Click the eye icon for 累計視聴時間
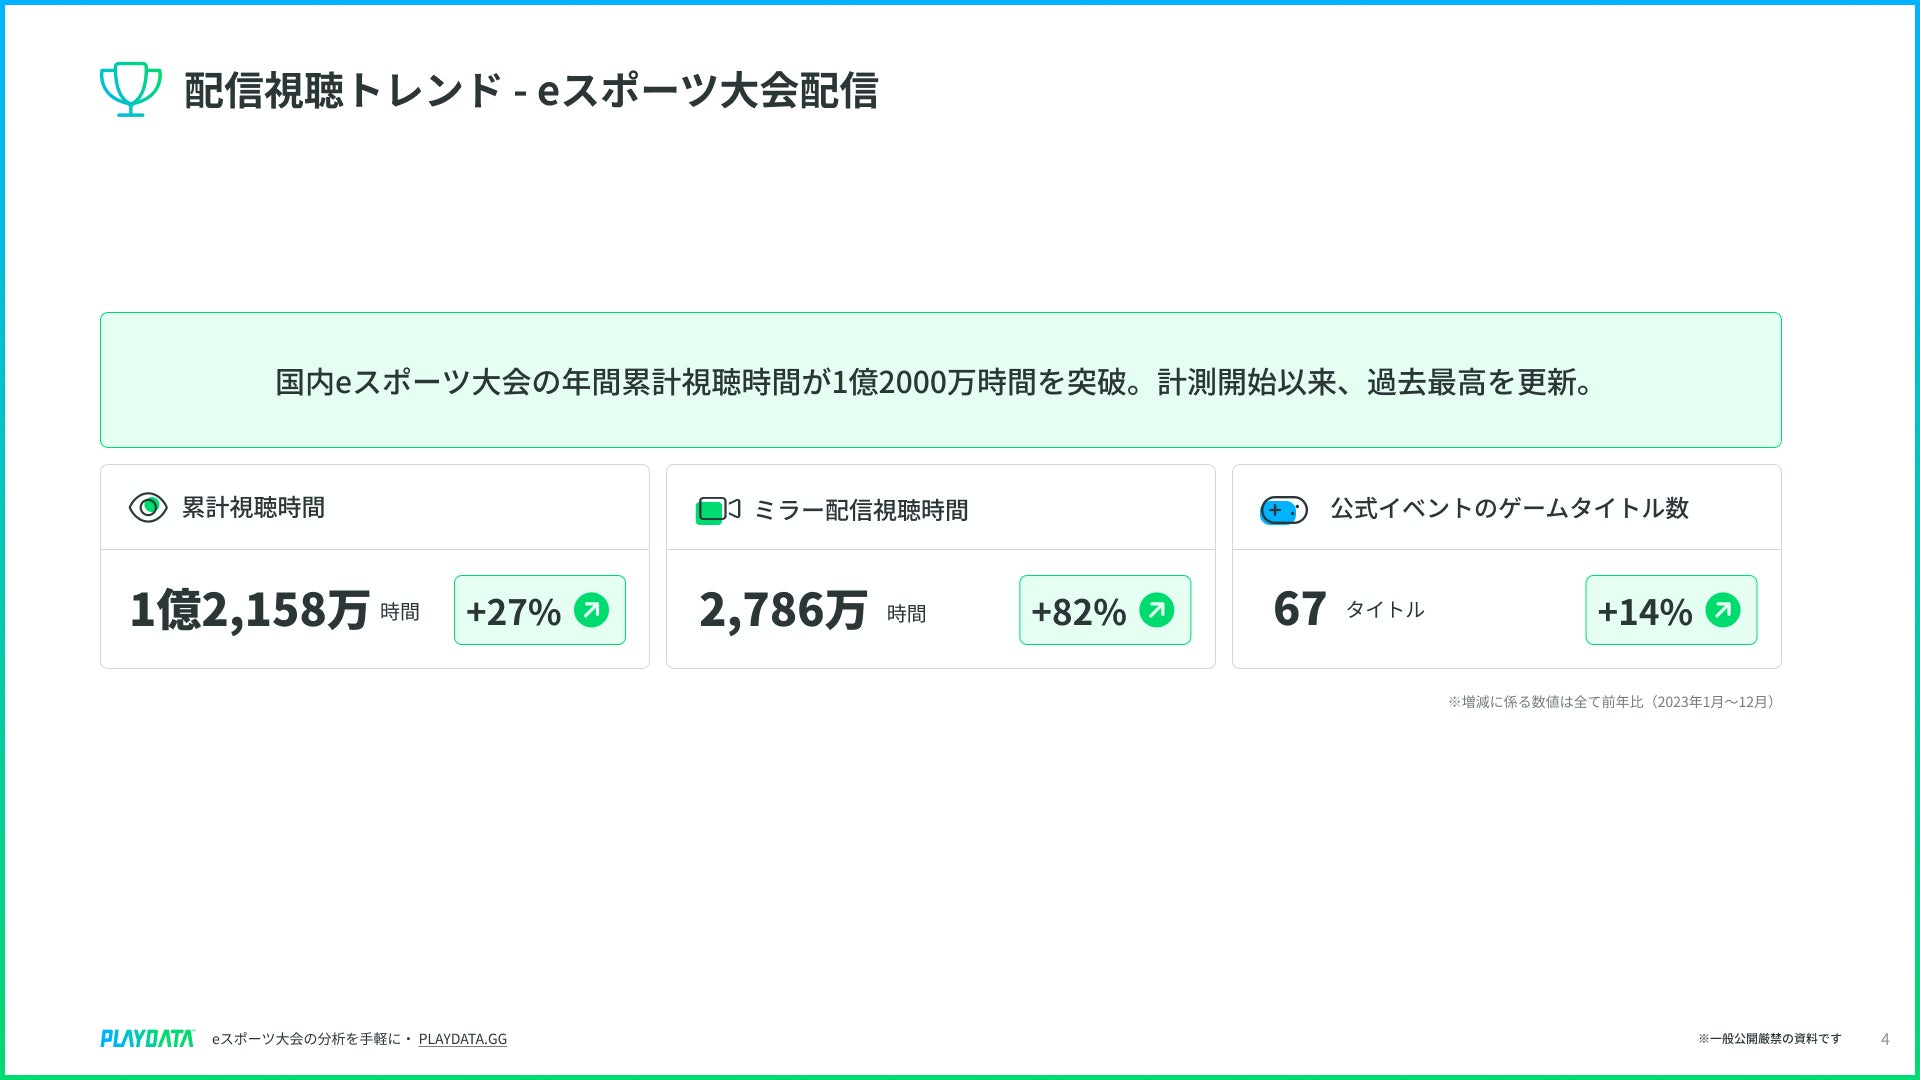Screen dimensions: 1920x1080 148,508
